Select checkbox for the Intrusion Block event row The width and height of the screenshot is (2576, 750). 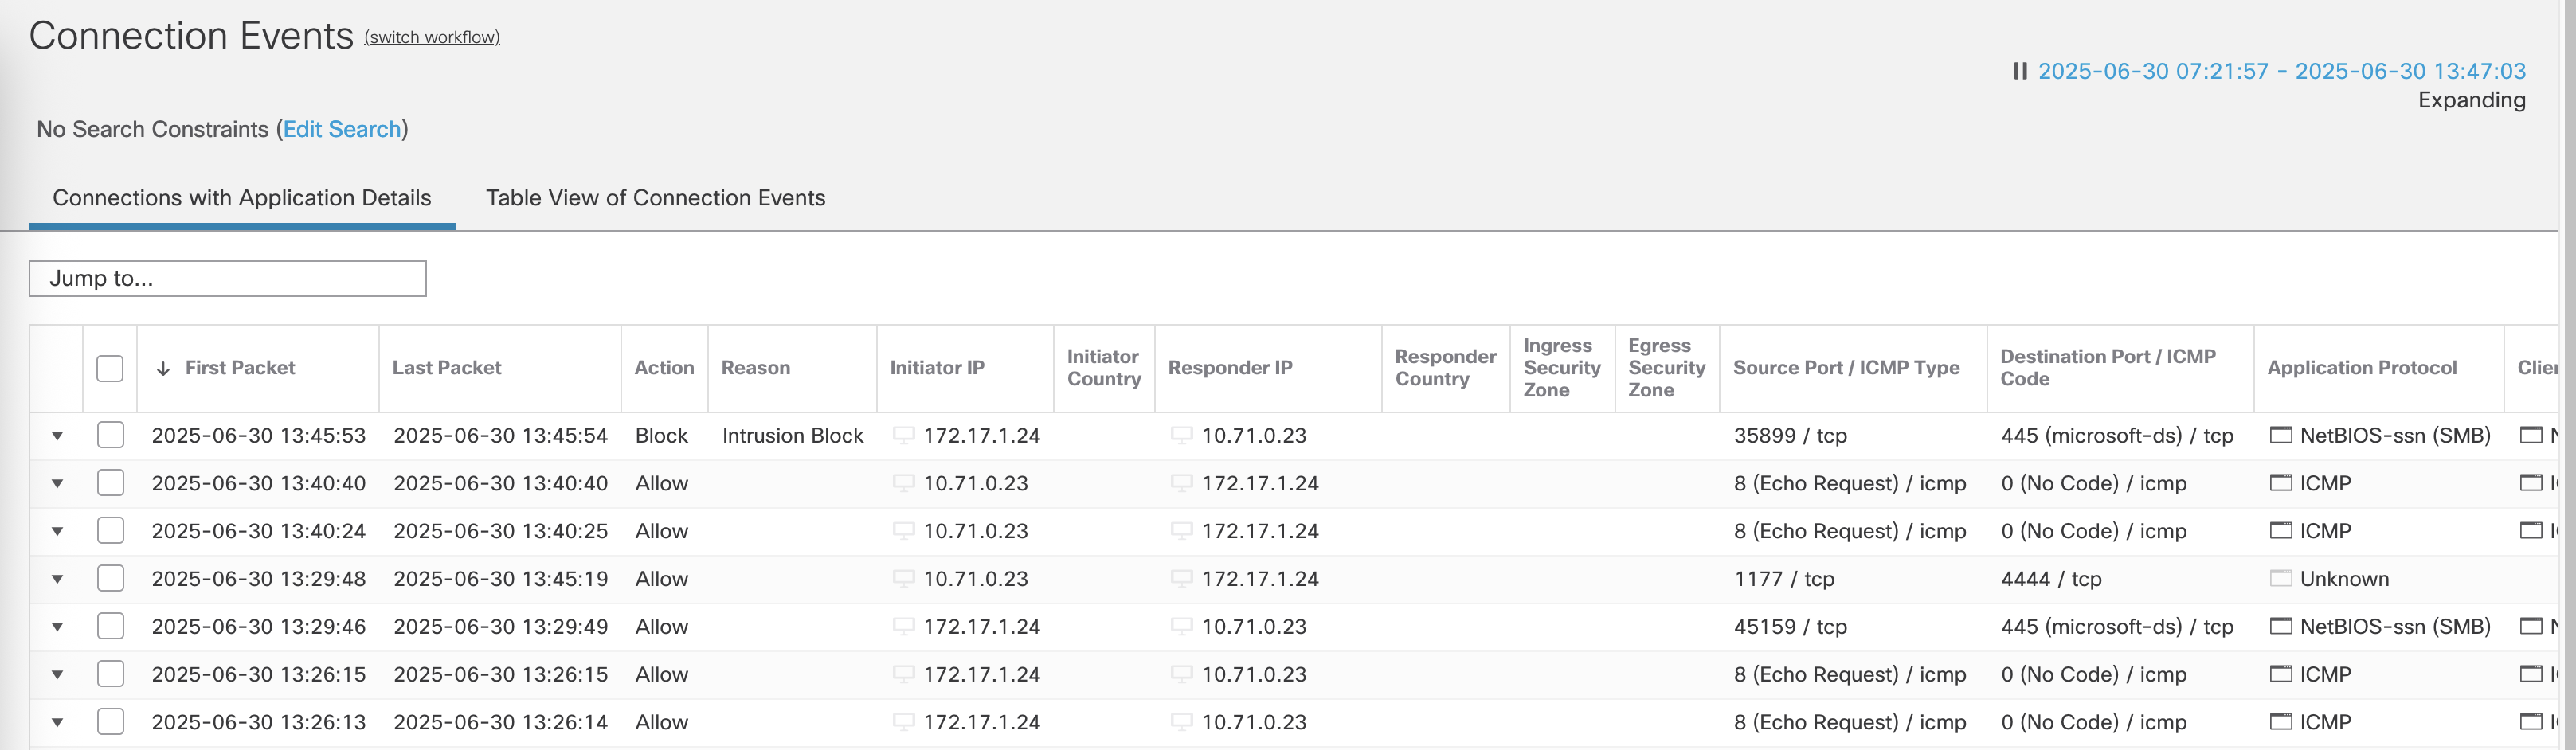[110, 435]
